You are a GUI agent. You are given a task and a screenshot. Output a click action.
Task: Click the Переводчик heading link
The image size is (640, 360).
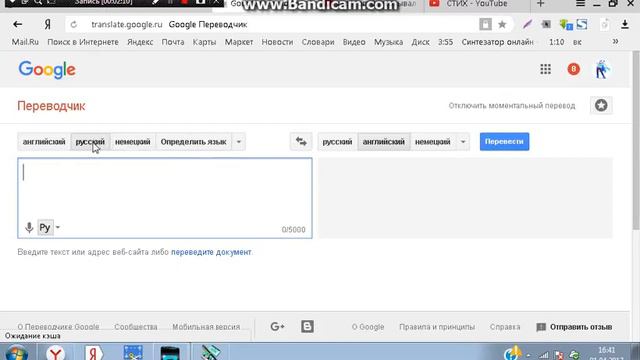[51, 106]
